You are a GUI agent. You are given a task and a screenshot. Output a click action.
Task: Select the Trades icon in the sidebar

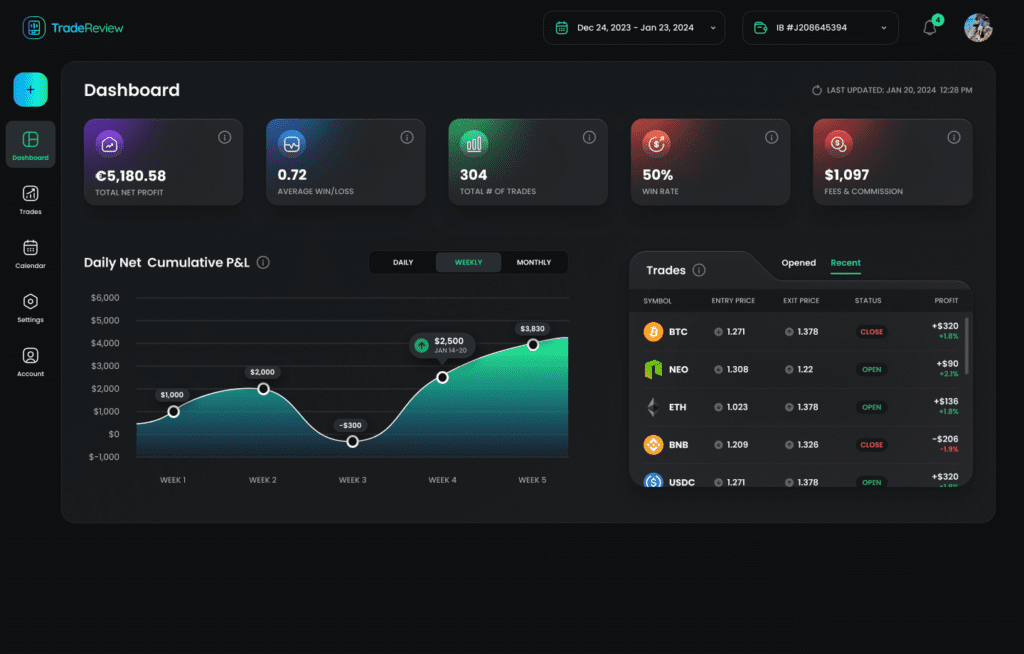(x=30, y=193)
